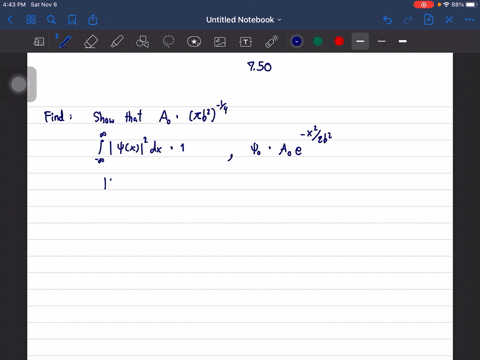This screenshot has width=480, height=360.
Task: Tap the screen recording indicator in status bar
Action: 424,5
